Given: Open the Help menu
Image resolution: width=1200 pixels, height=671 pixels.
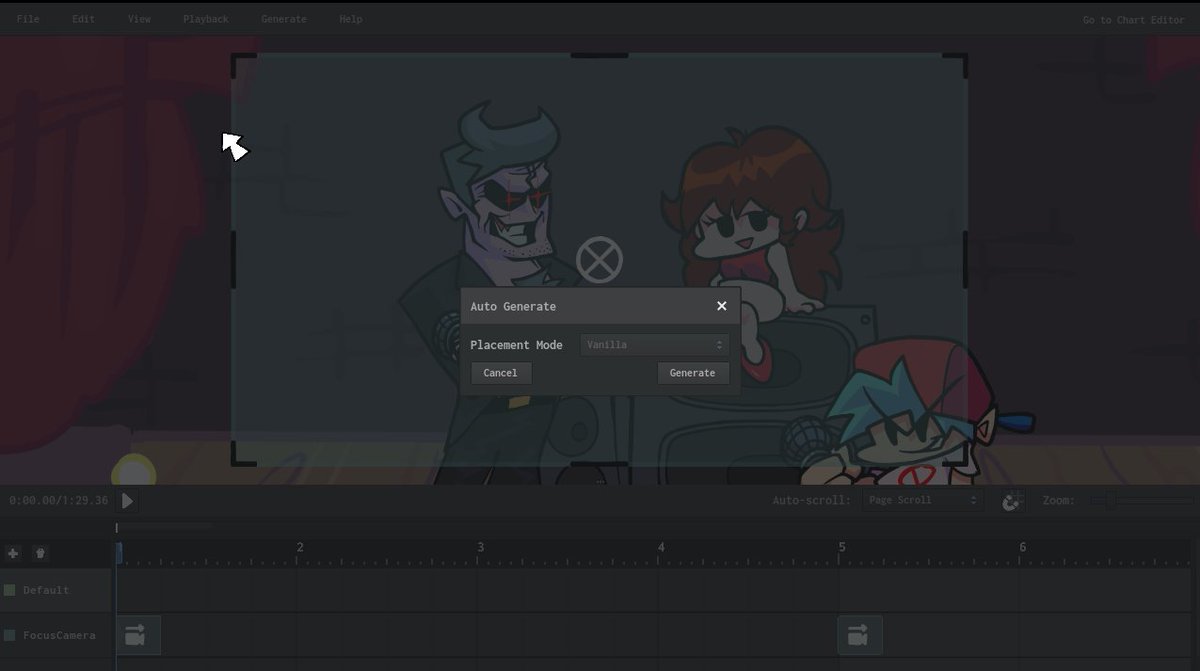Looking at the screenshot, I should click(351, 19).
